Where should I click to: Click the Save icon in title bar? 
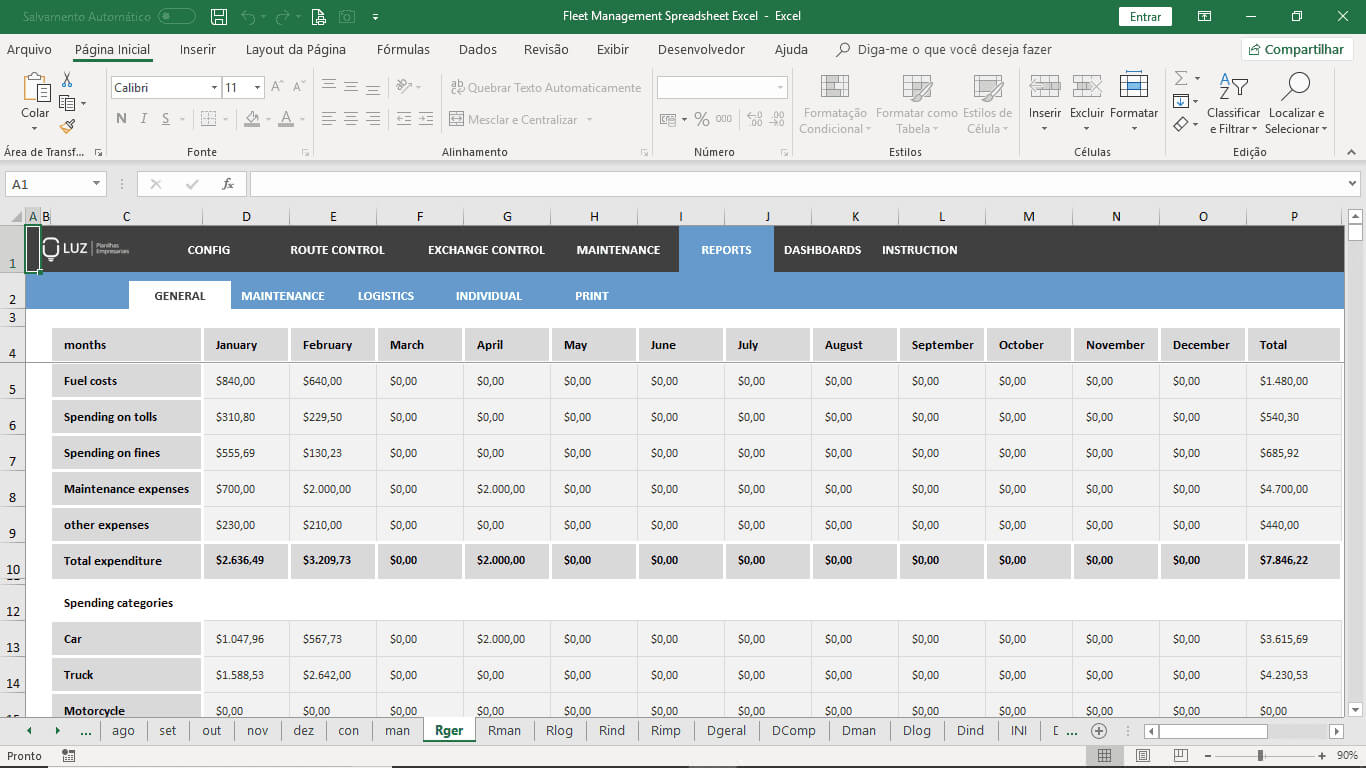(219, 17)
